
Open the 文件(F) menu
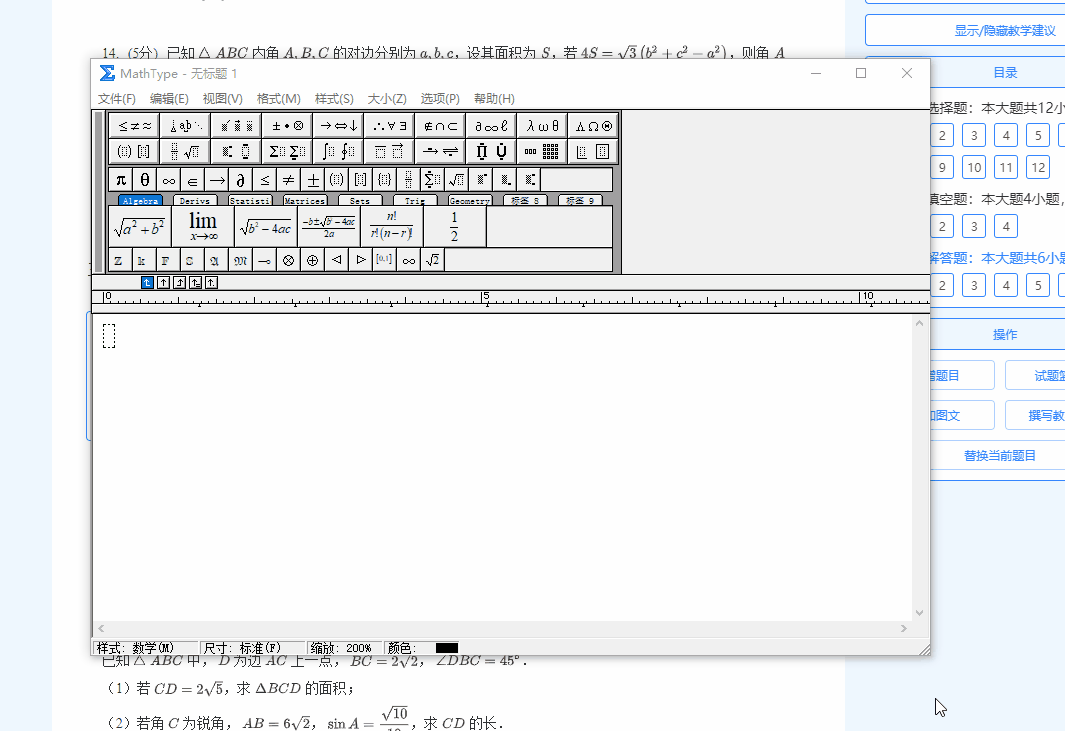point(117,99)
